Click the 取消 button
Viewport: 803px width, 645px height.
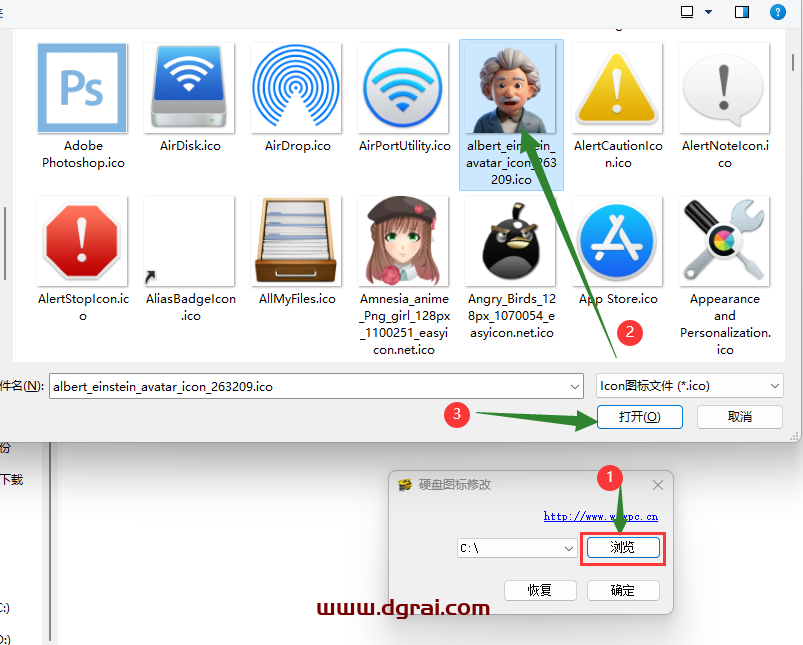[739, 417]
